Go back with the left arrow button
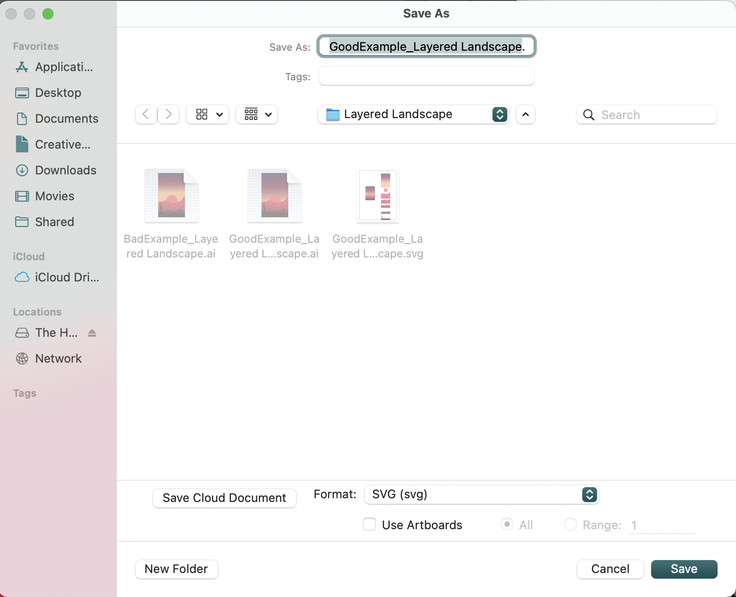The width and height of the screenshot is (736, 597). tap(146, 115)
